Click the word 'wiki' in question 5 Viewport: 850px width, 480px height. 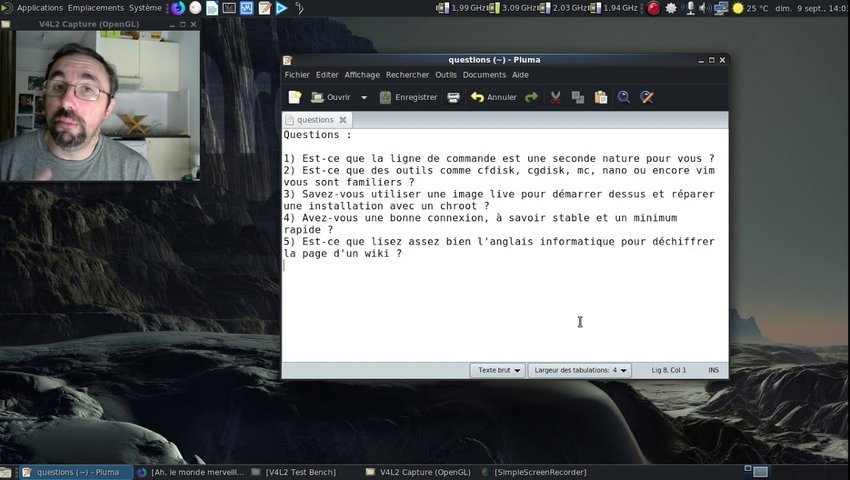click(376, 253)
